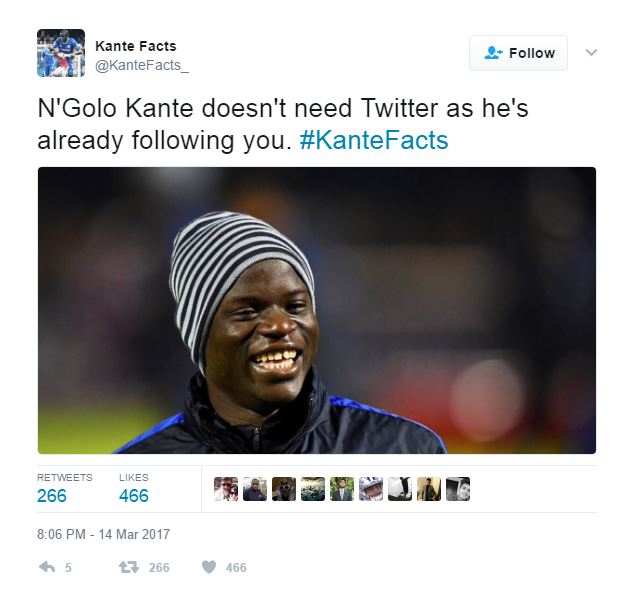Click the first liker avatar in the row
Viewport: 635px width, 603px height.
pos(226,489)
